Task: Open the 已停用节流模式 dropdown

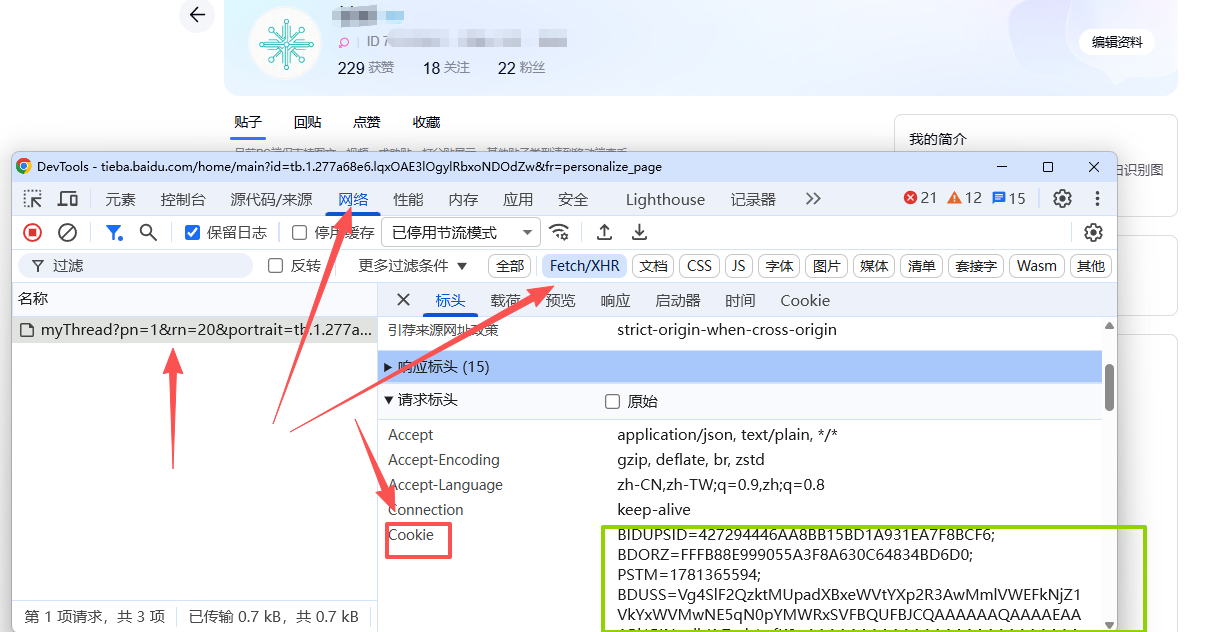Action: pos(461,232)
